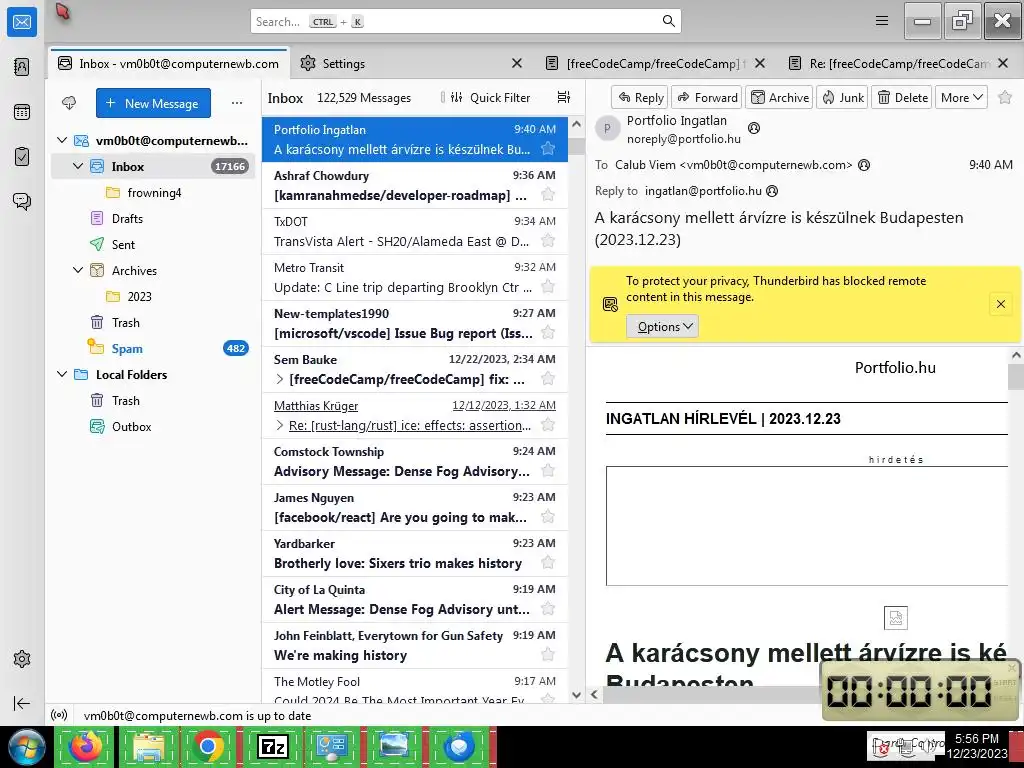Close the freeCodeCamp/freeCodeCamp tab

[760, 63]
